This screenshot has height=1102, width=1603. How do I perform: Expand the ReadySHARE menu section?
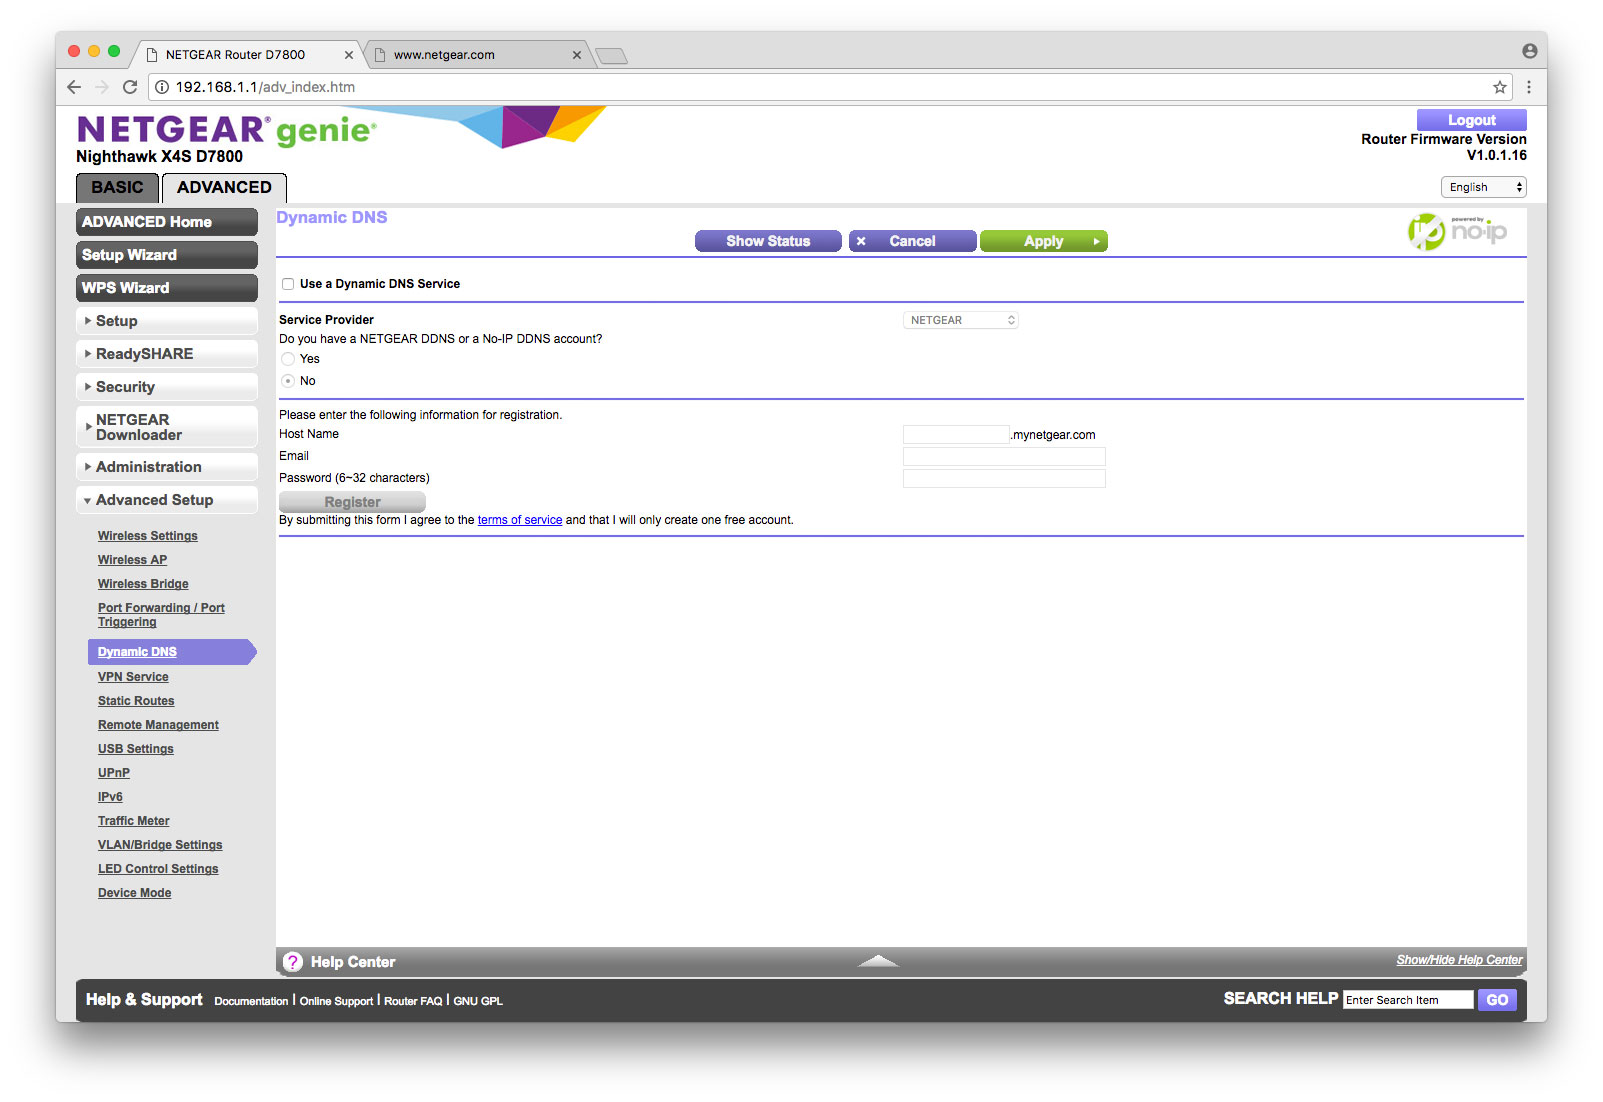167,354
